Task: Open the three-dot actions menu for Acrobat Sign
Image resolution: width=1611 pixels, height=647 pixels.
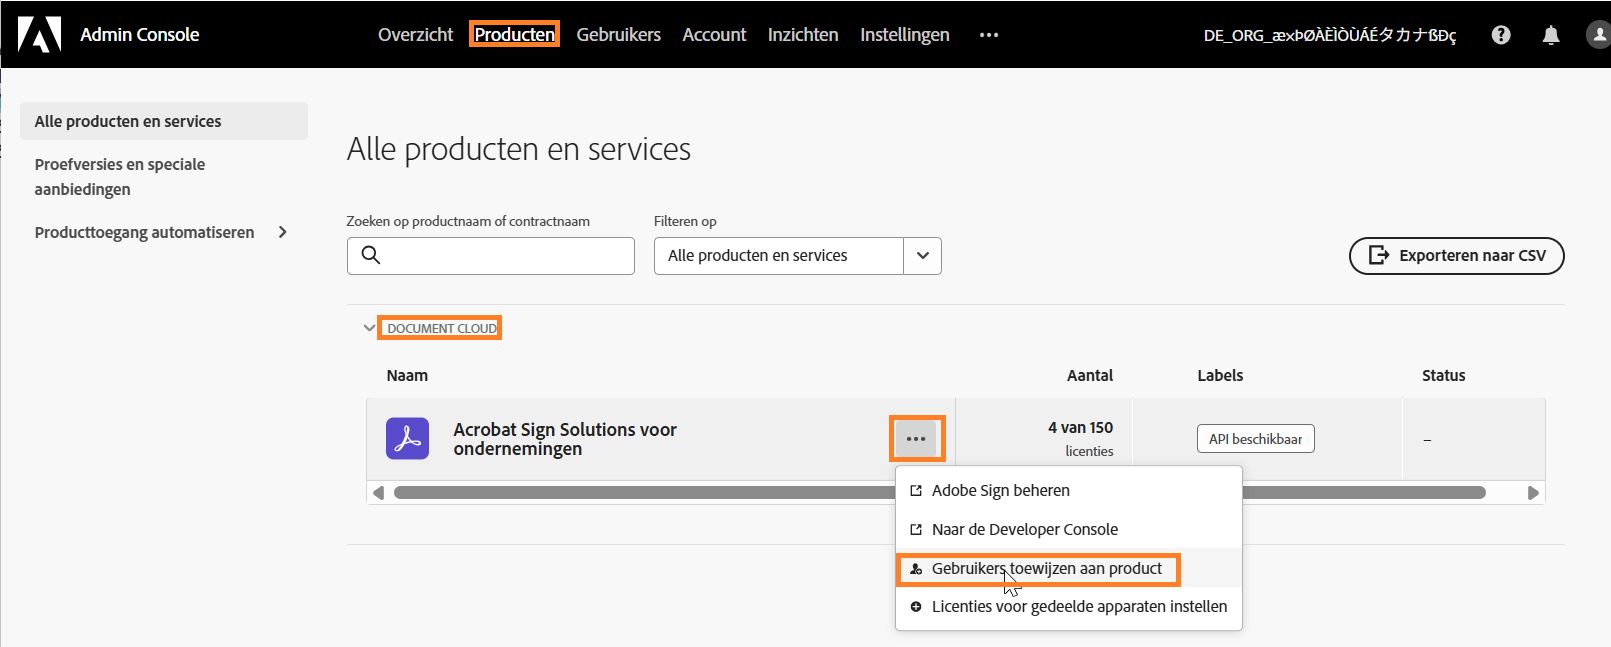Action: [916, 439]
